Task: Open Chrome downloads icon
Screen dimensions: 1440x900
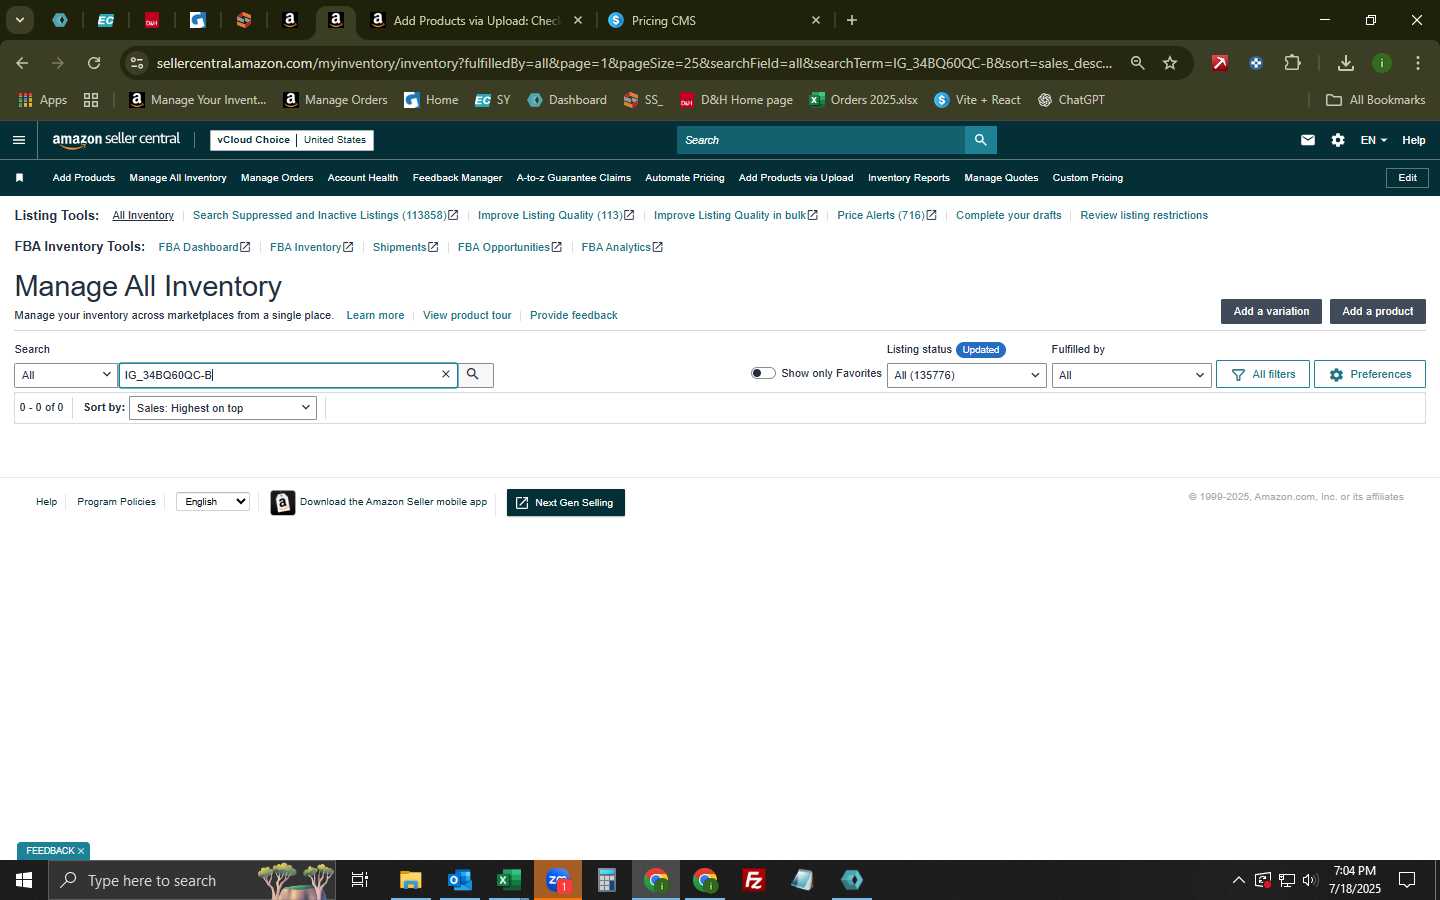Action: click(x=1345, y=63)
